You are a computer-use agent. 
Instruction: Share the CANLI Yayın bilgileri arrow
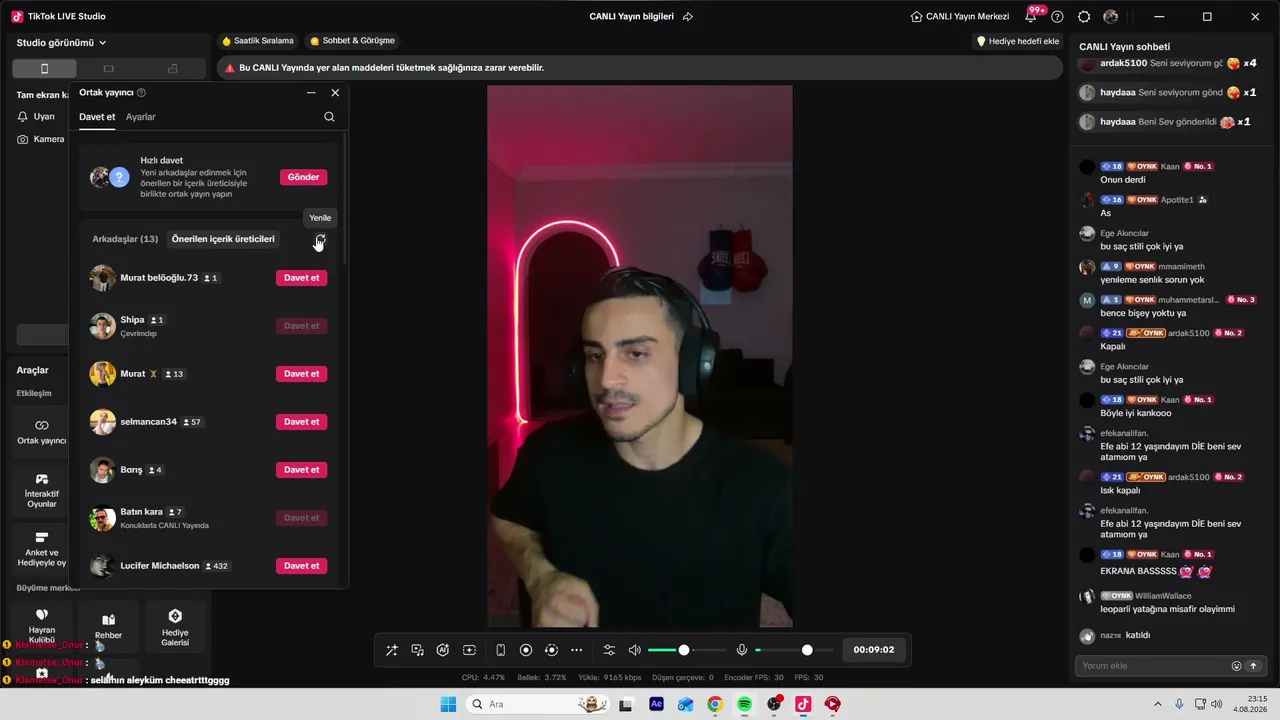[688, 17]
